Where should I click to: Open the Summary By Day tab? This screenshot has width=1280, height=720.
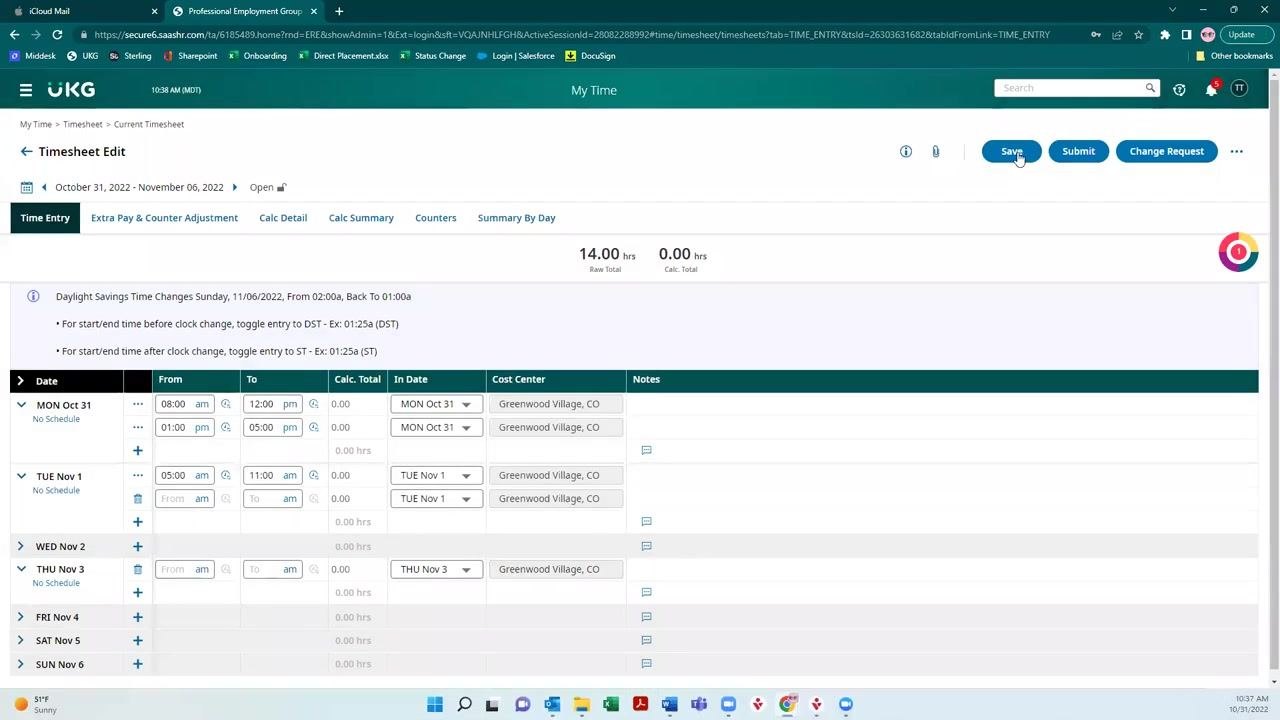click(x=516, y=218)
